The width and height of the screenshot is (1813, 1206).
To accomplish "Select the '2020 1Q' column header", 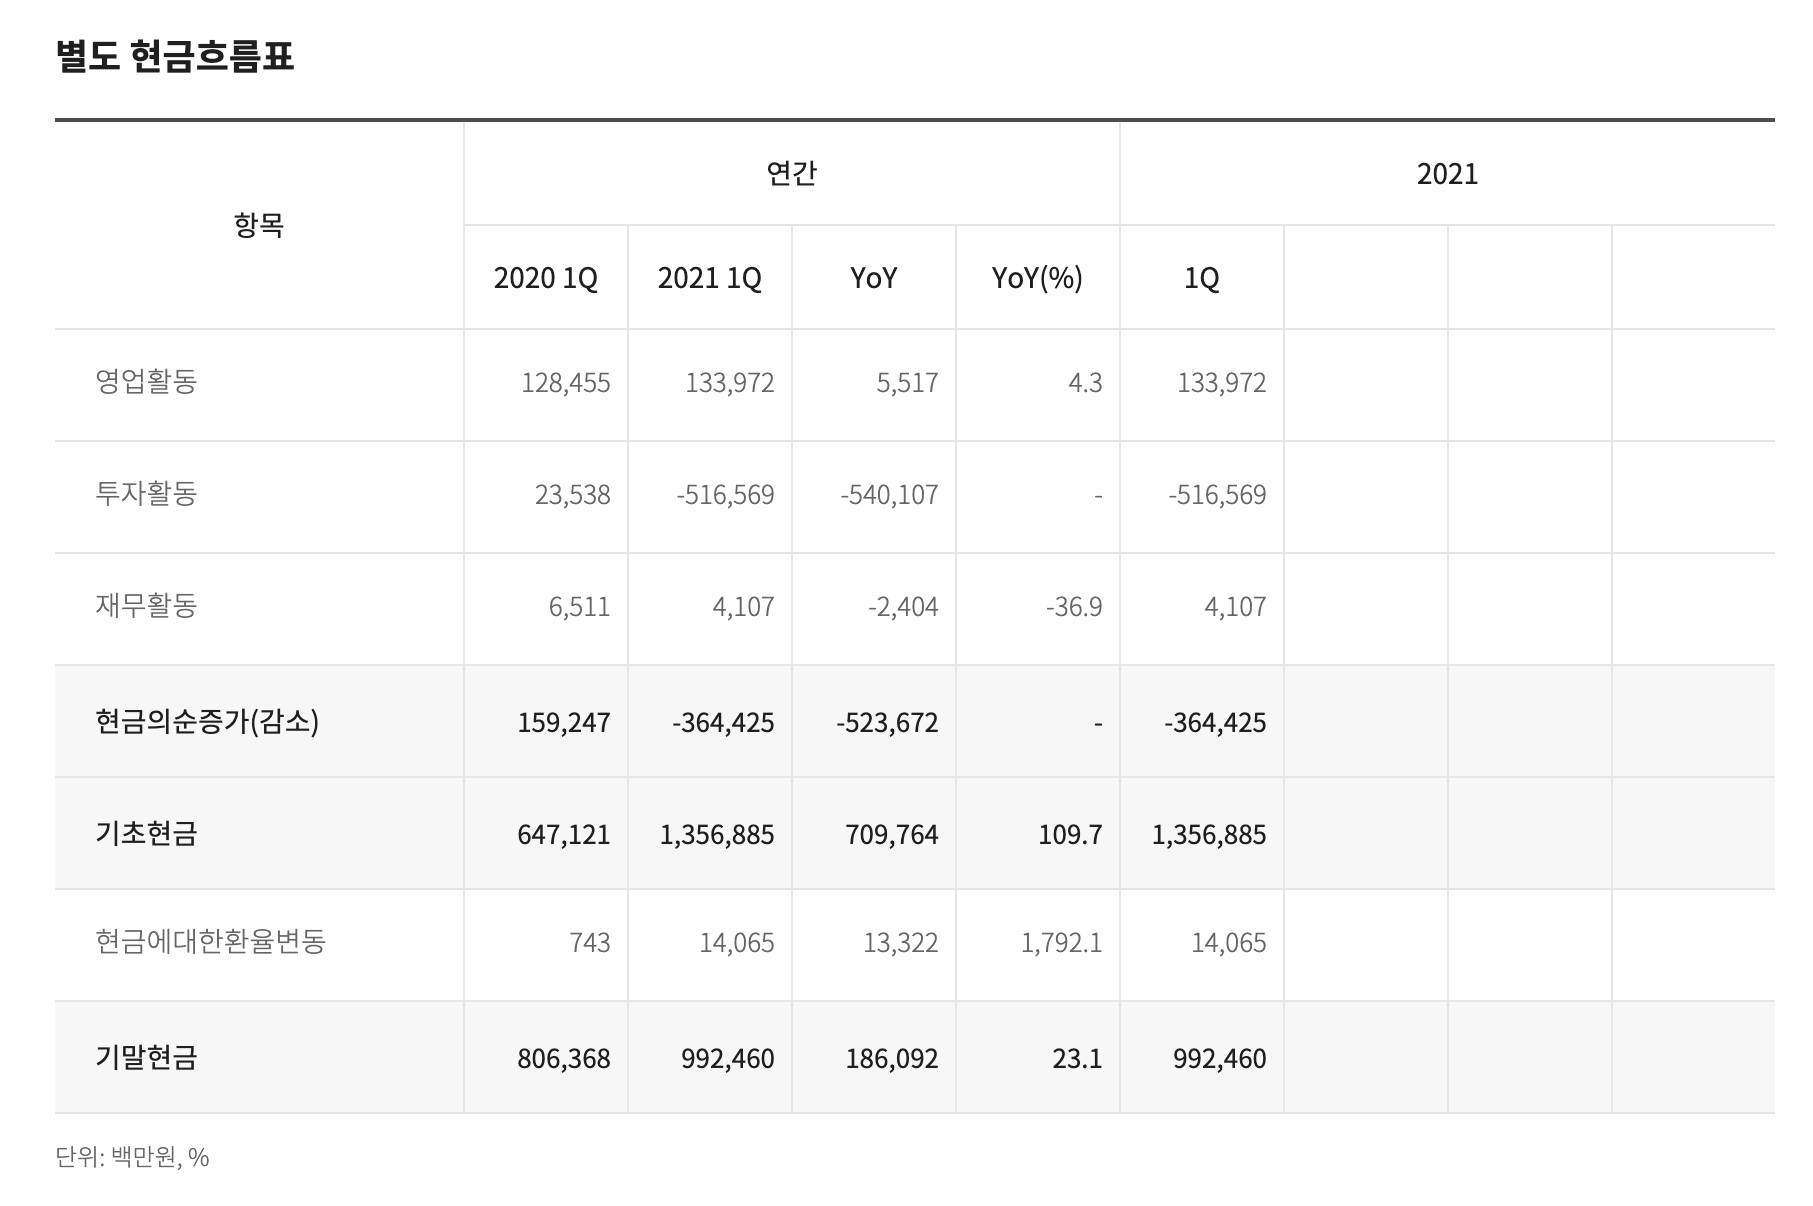I will (x=545, y=277).
